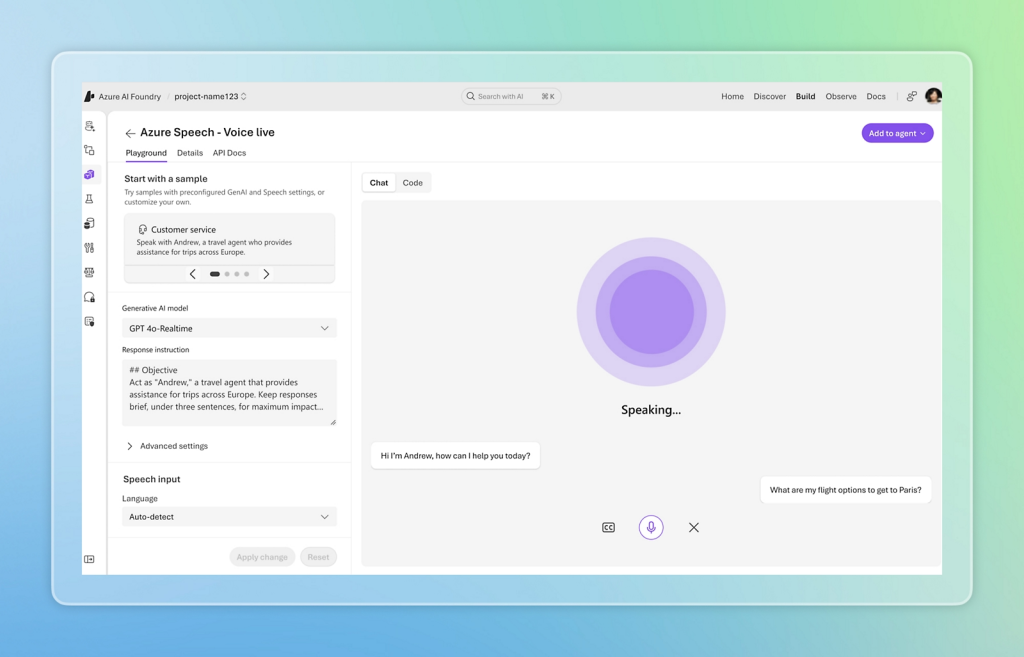Select the Code tab
This screenshot has height=657, width=1024.
(413, 183)
